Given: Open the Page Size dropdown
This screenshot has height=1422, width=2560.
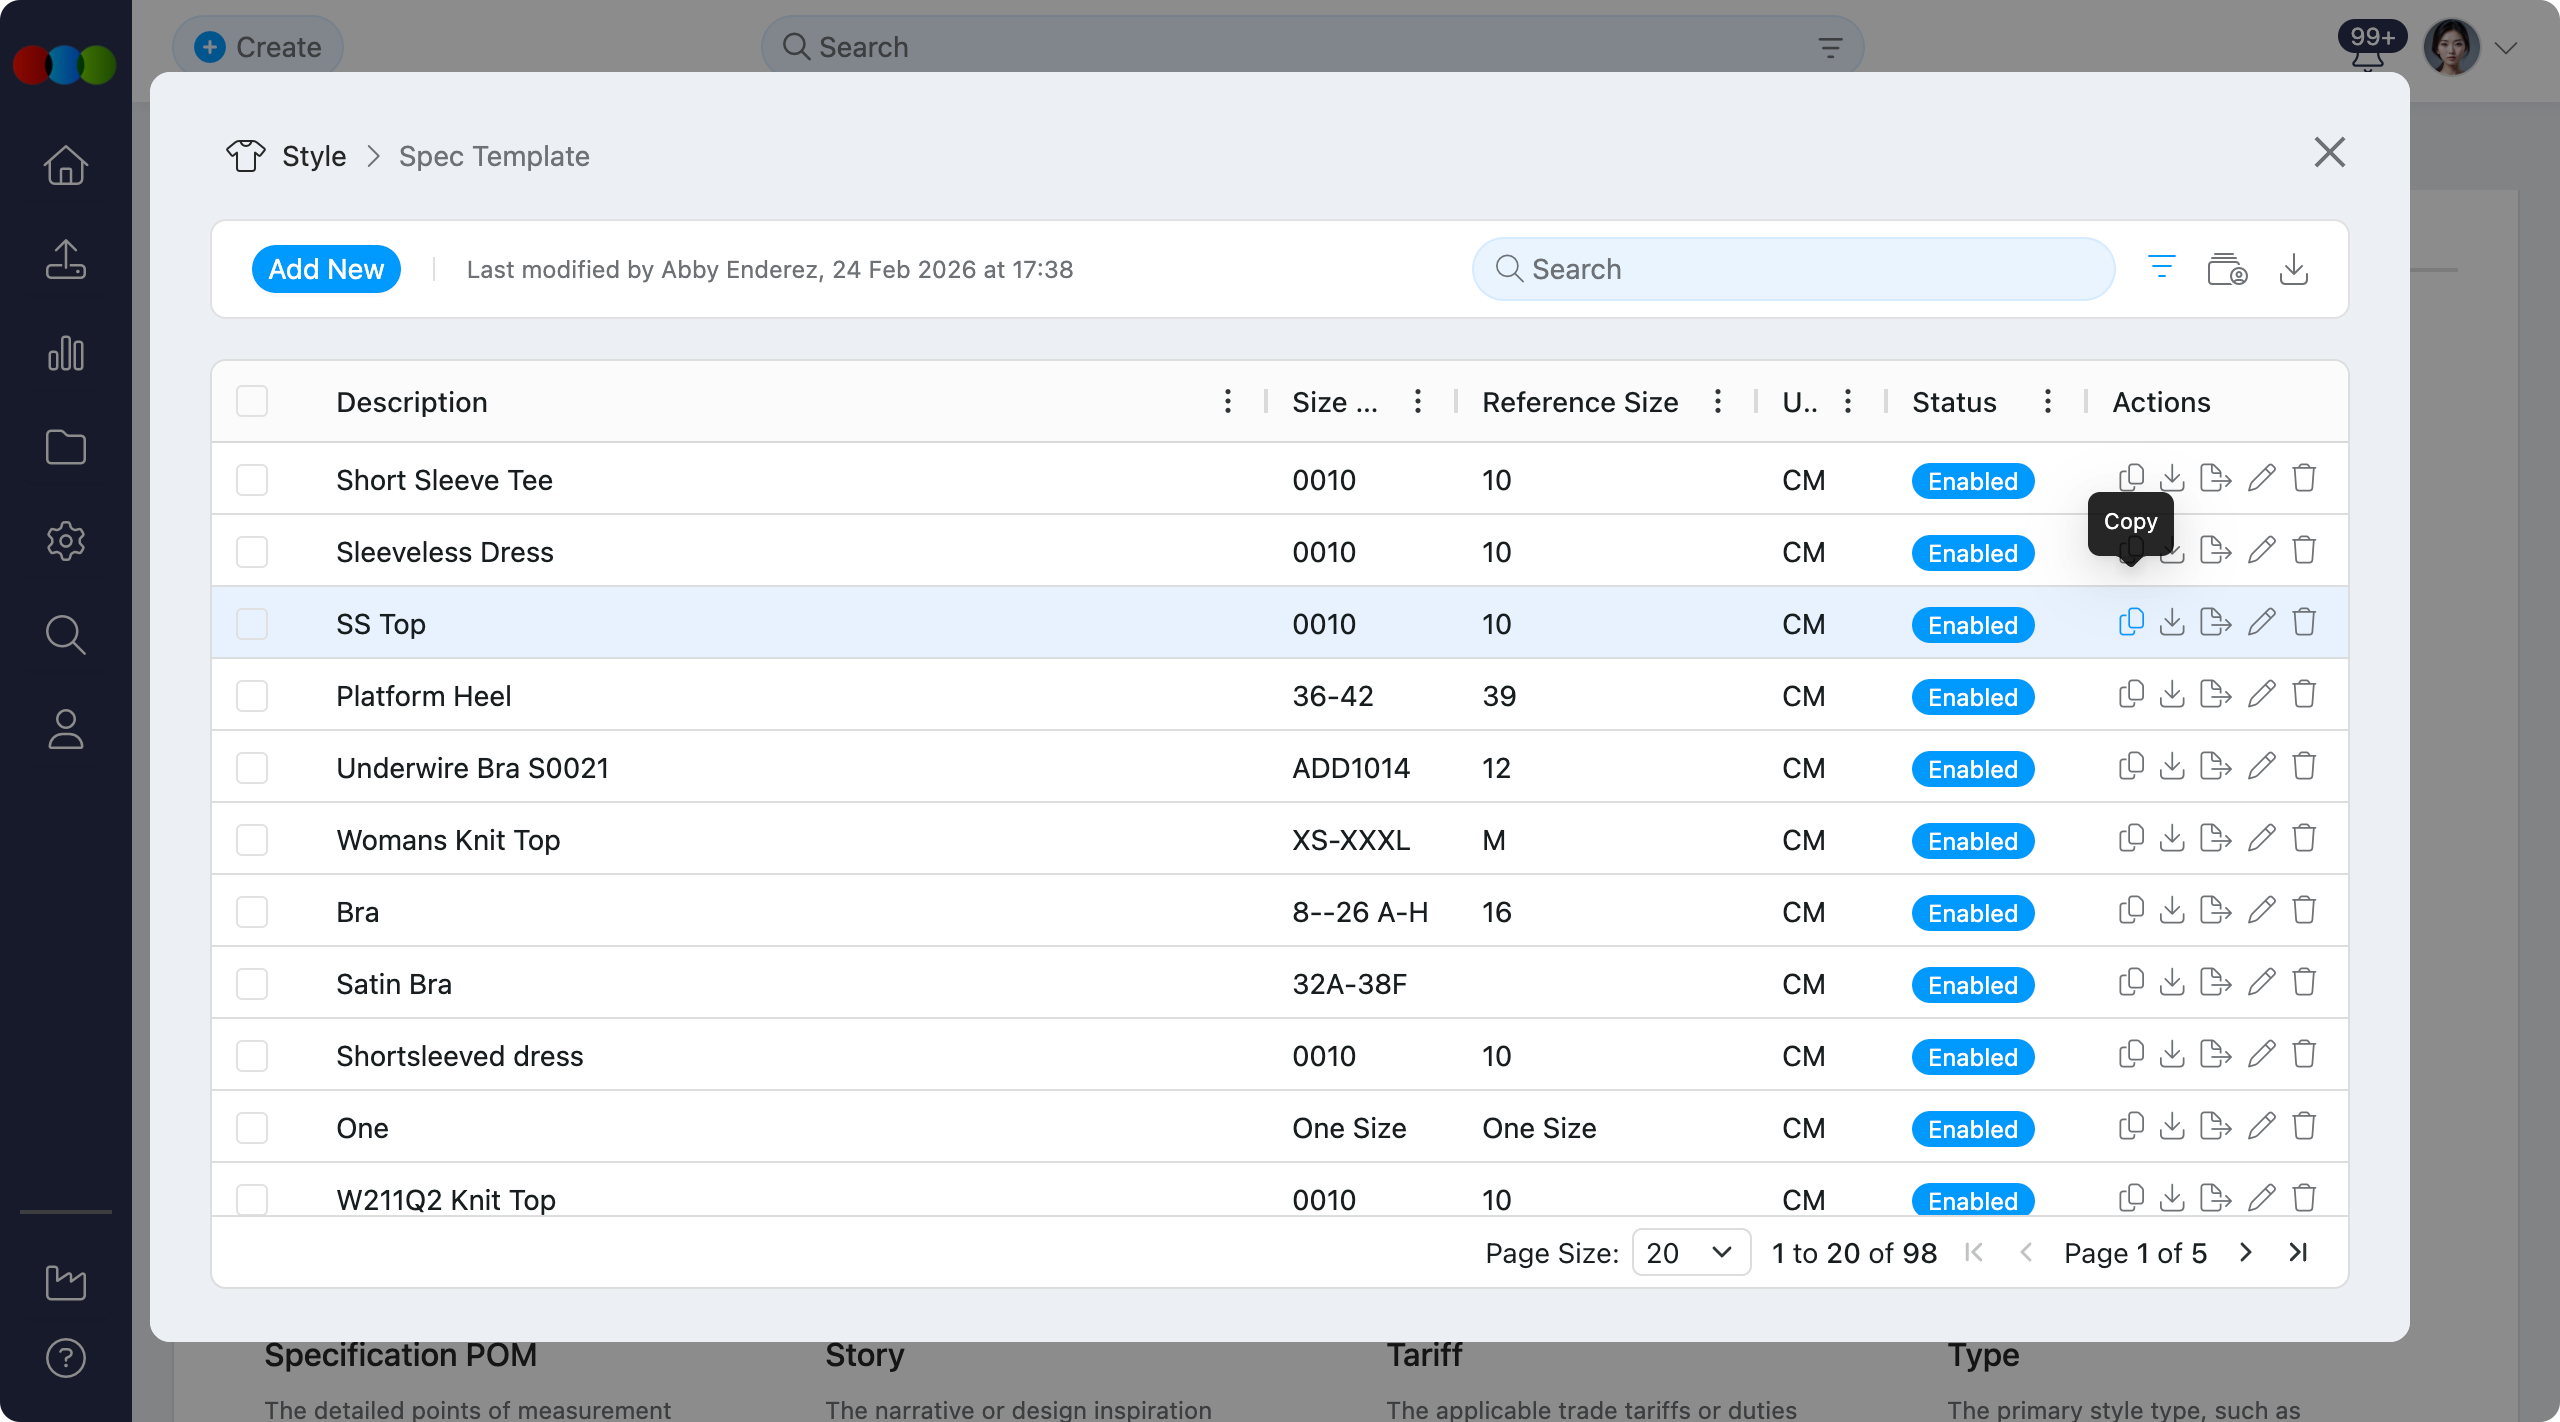Looking at the screenshot, I should pyautogui.click(x=1690, y=1253).
